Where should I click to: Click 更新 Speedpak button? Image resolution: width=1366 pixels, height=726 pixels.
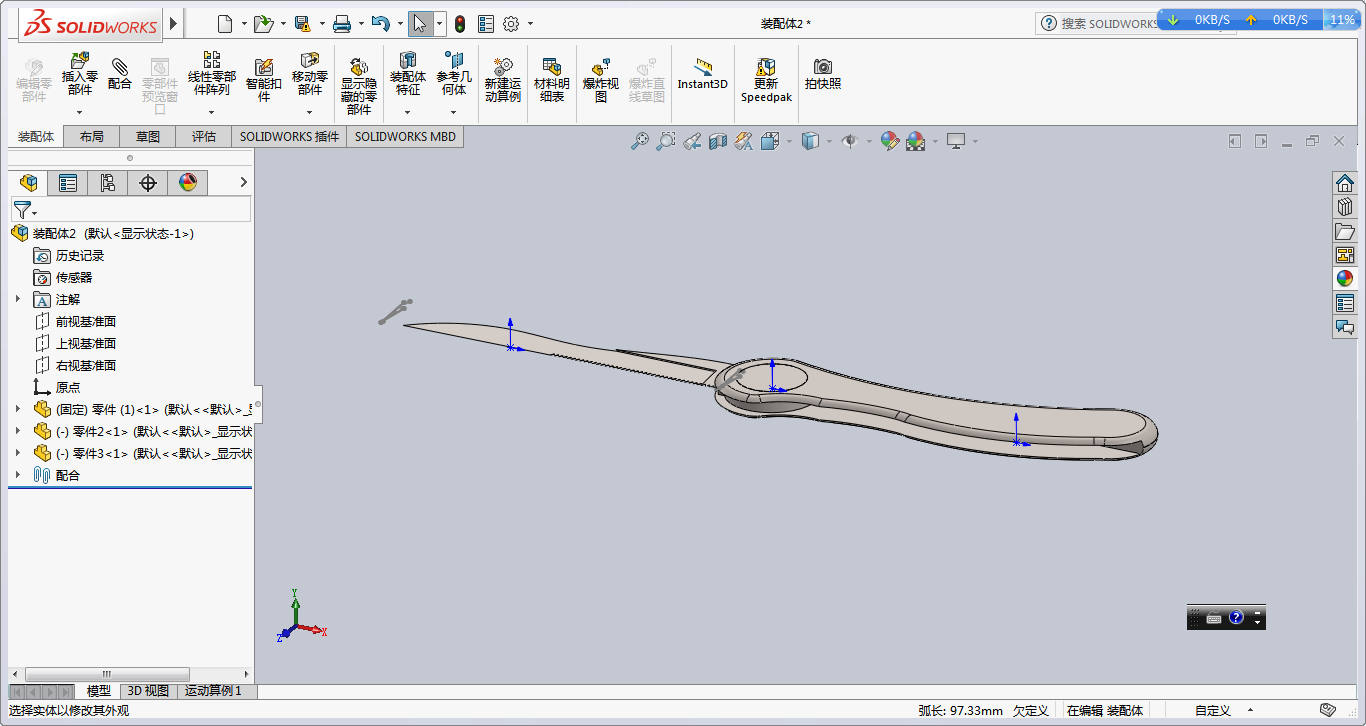pyautogui.click(x=766, y=80)
